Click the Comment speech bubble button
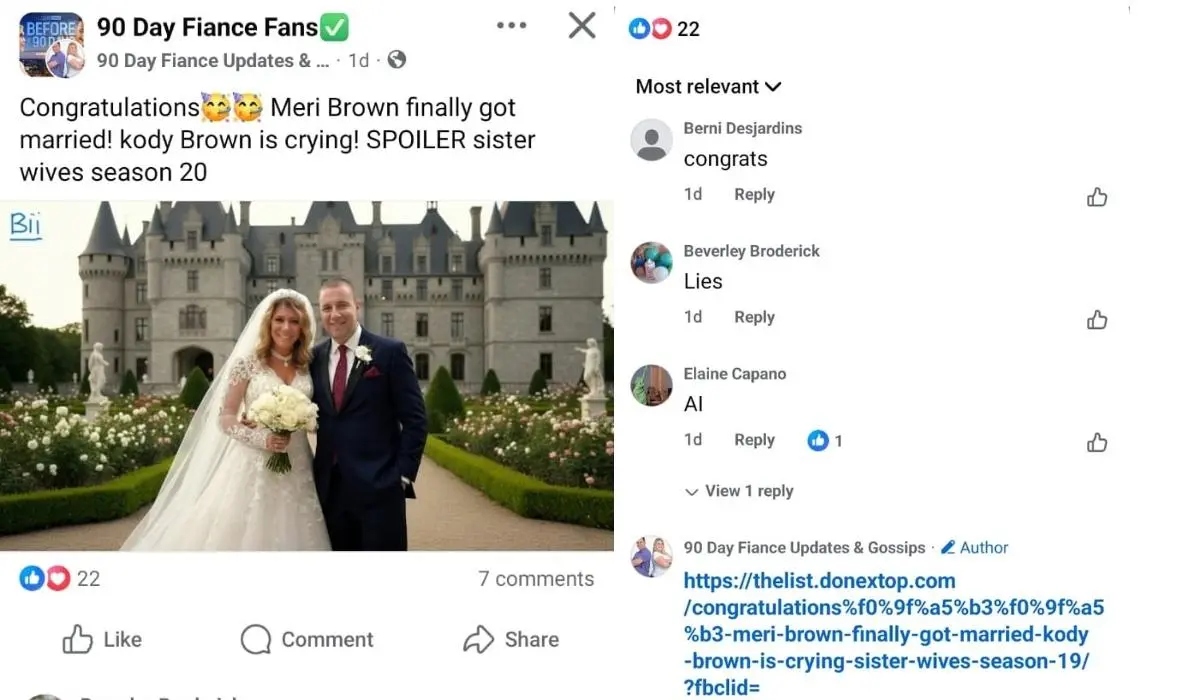This screenshot has width=1200, height=700. [307, 639]
